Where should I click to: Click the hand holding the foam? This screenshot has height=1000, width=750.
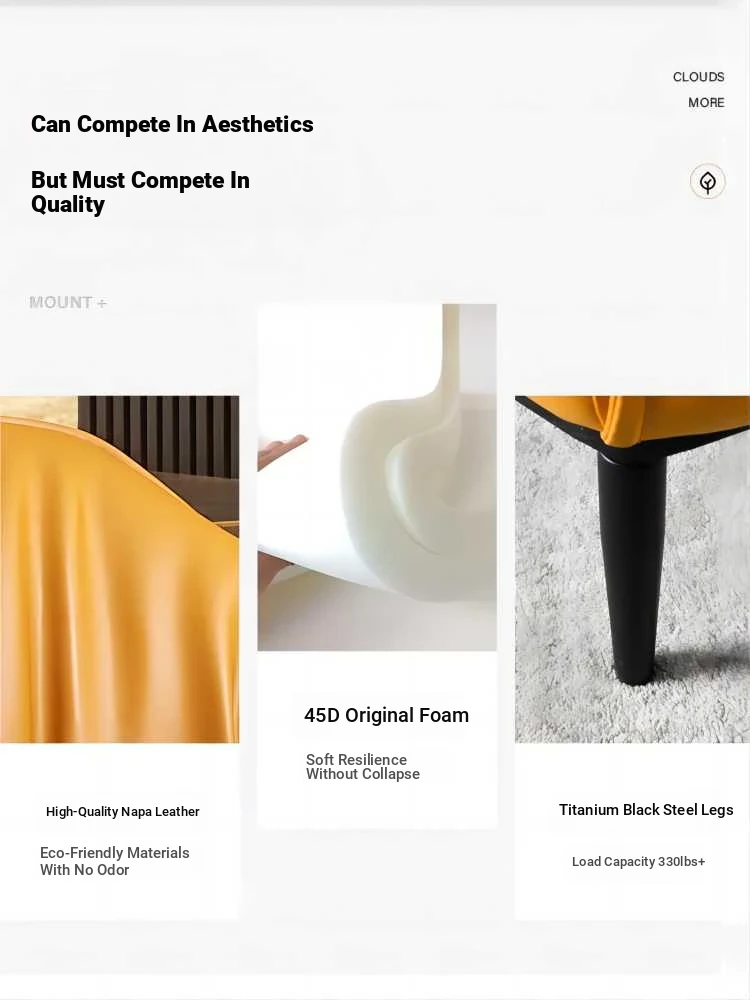click(283, 450)
